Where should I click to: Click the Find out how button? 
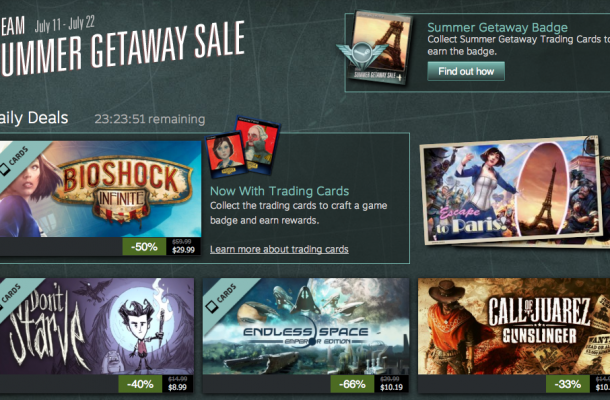[x=466, y=71]
